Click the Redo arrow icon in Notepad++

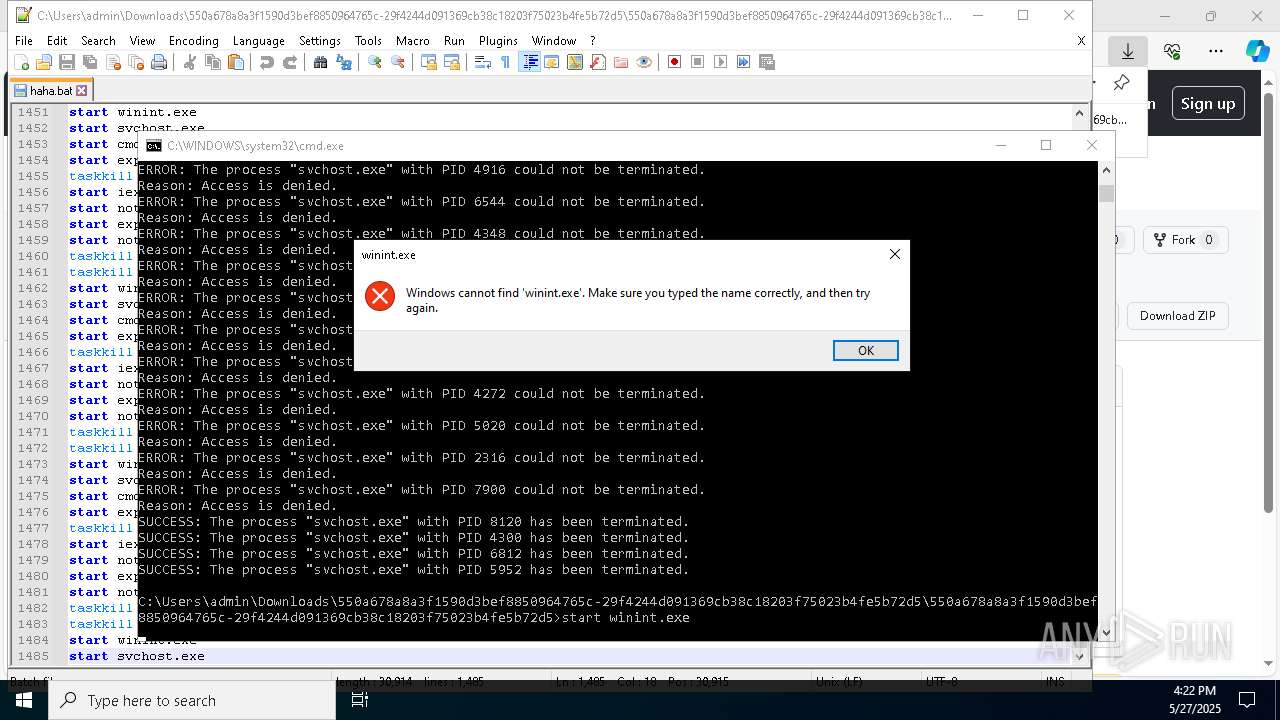tap(289, 62)
